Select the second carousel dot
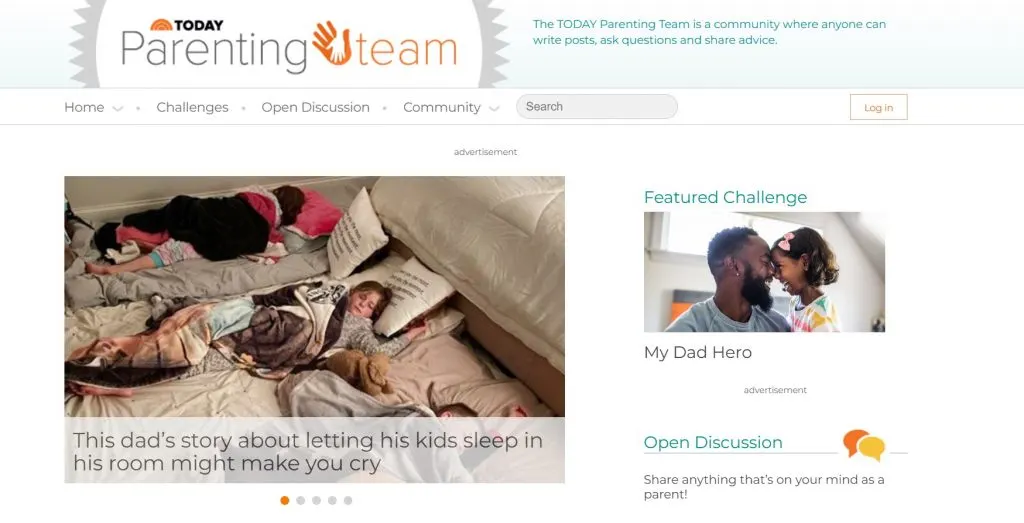The height and width of the screenshot is (523, 1024). click(300, 500)
